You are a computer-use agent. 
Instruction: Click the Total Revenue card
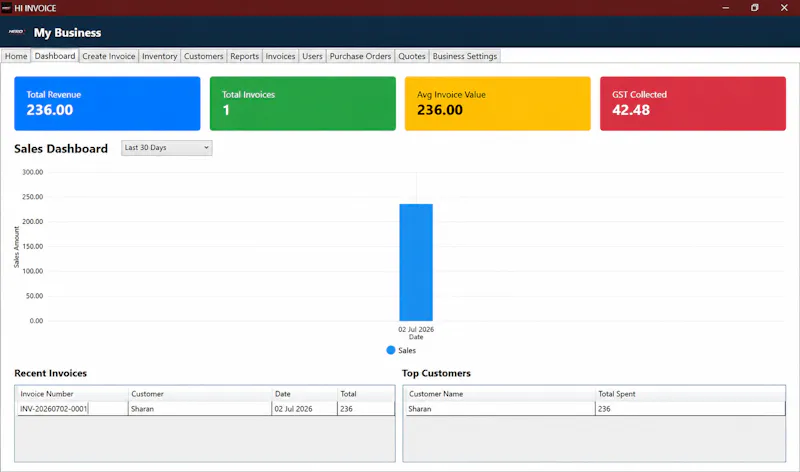[107, 104]
